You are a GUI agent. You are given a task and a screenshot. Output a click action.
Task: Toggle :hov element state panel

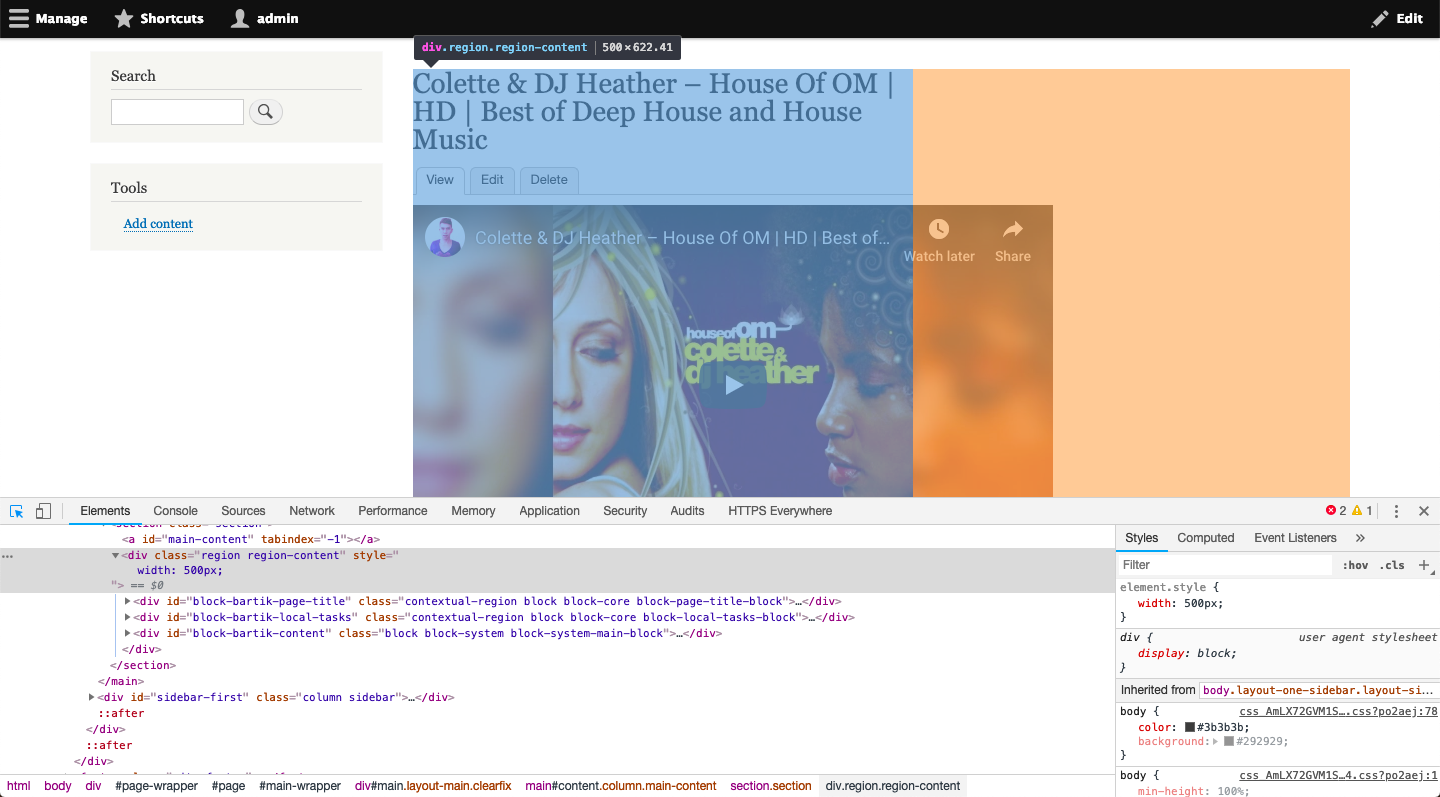coord(1355,565)
